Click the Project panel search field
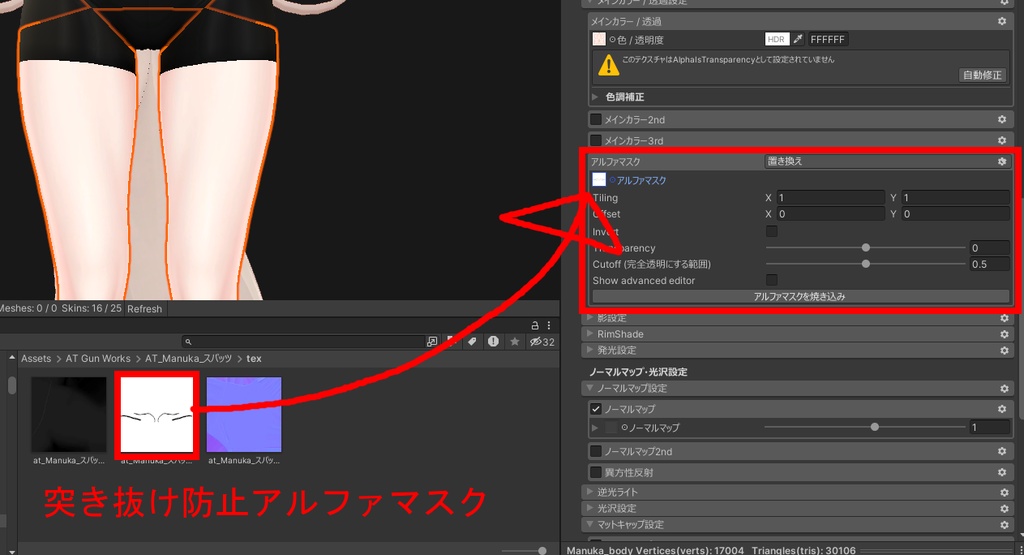 pos(304,341)
